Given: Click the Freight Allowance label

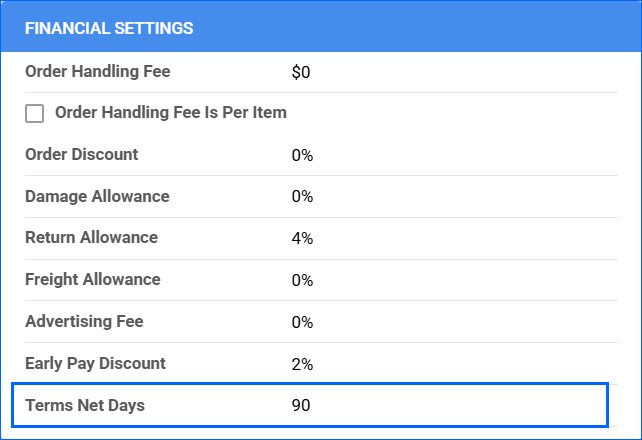Looking at the screenshot, I should pos(93,280).
